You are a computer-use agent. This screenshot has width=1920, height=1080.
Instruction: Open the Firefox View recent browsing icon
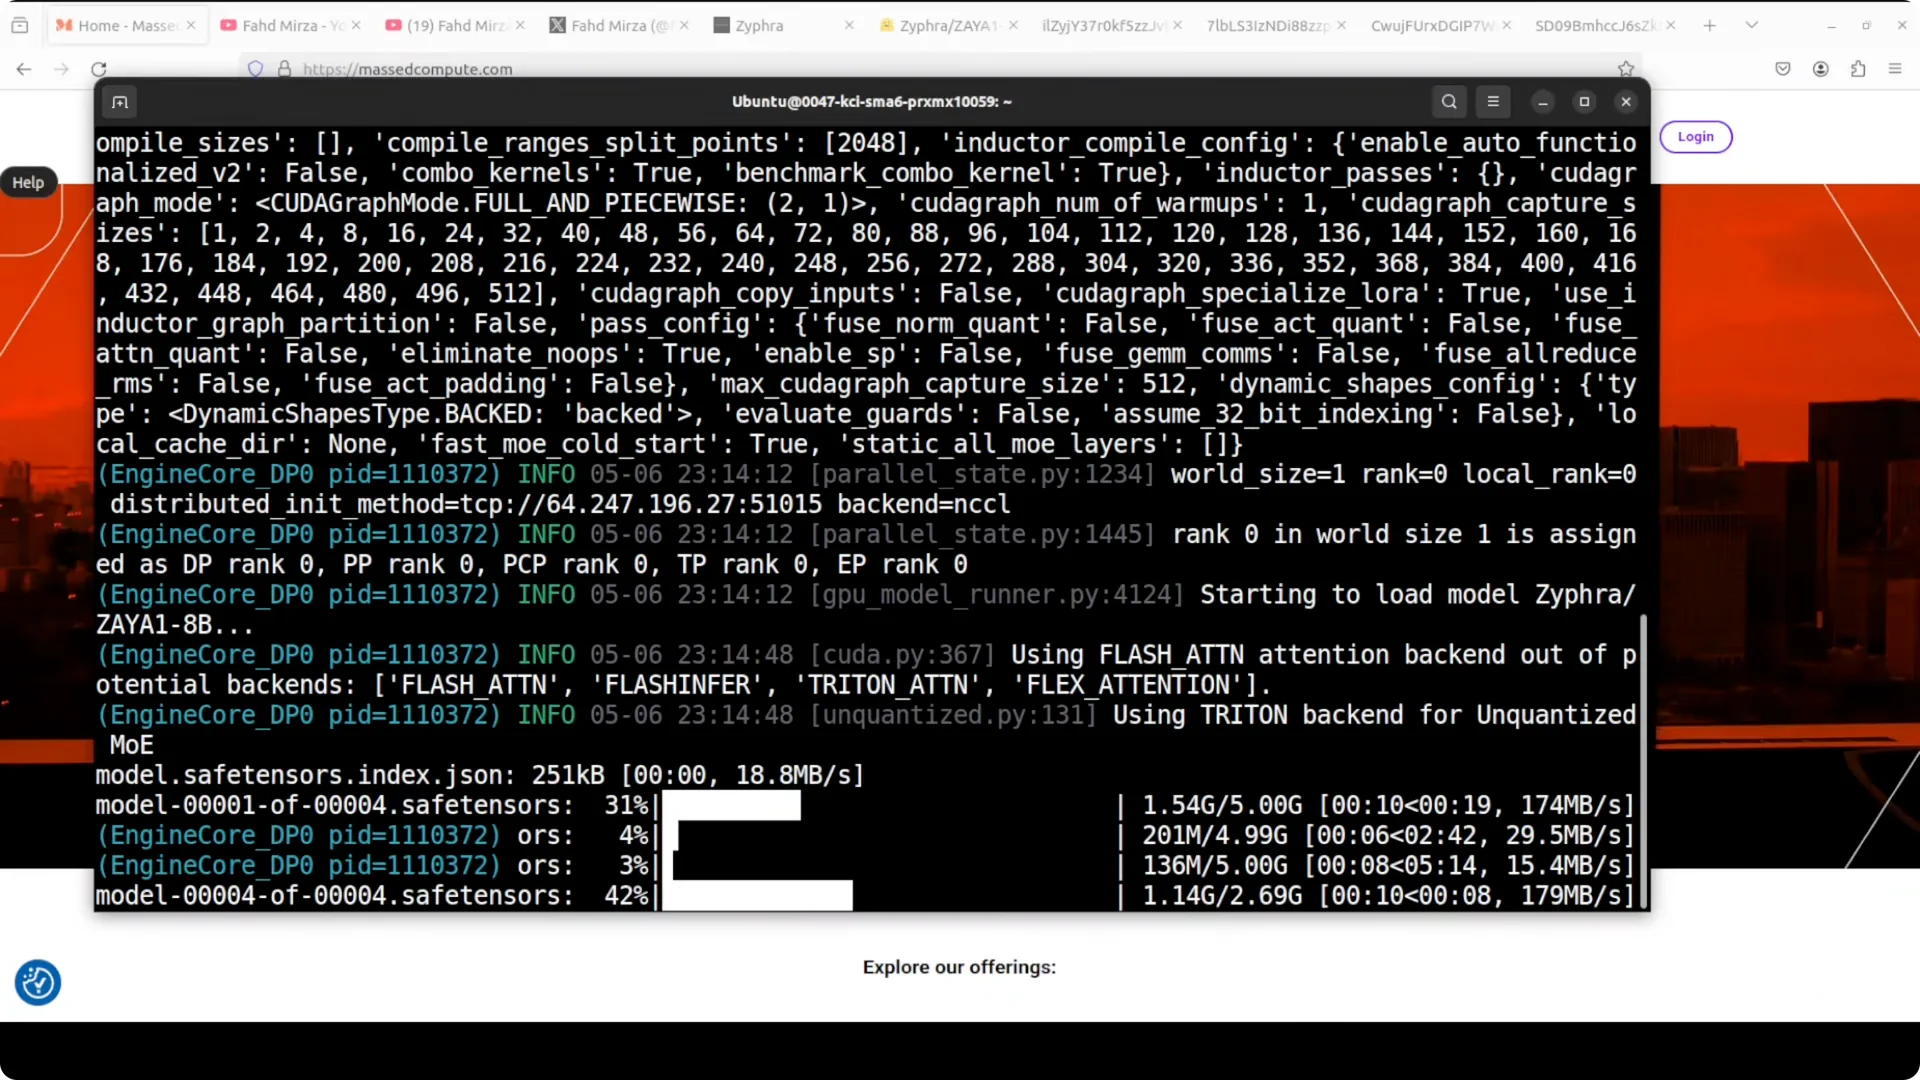20,25
